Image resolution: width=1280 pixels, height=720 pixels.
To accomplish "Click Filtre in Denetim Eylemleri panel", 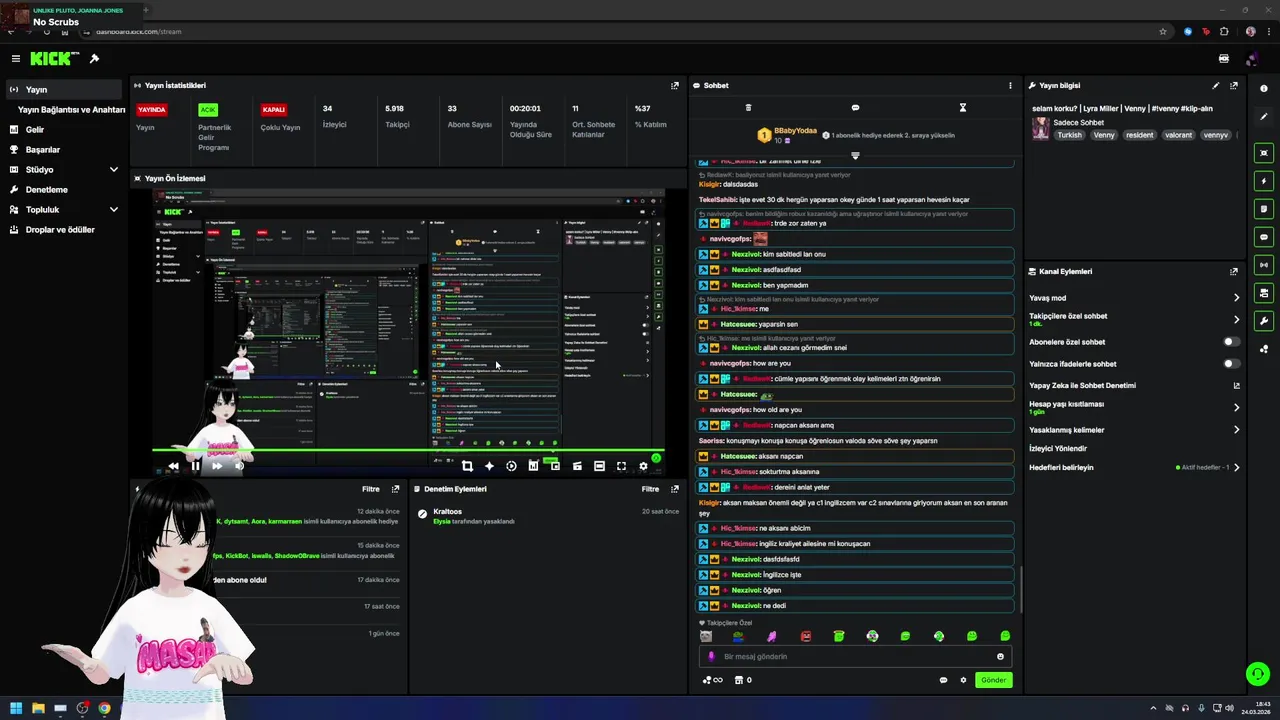I will click(x=650, y=489).
